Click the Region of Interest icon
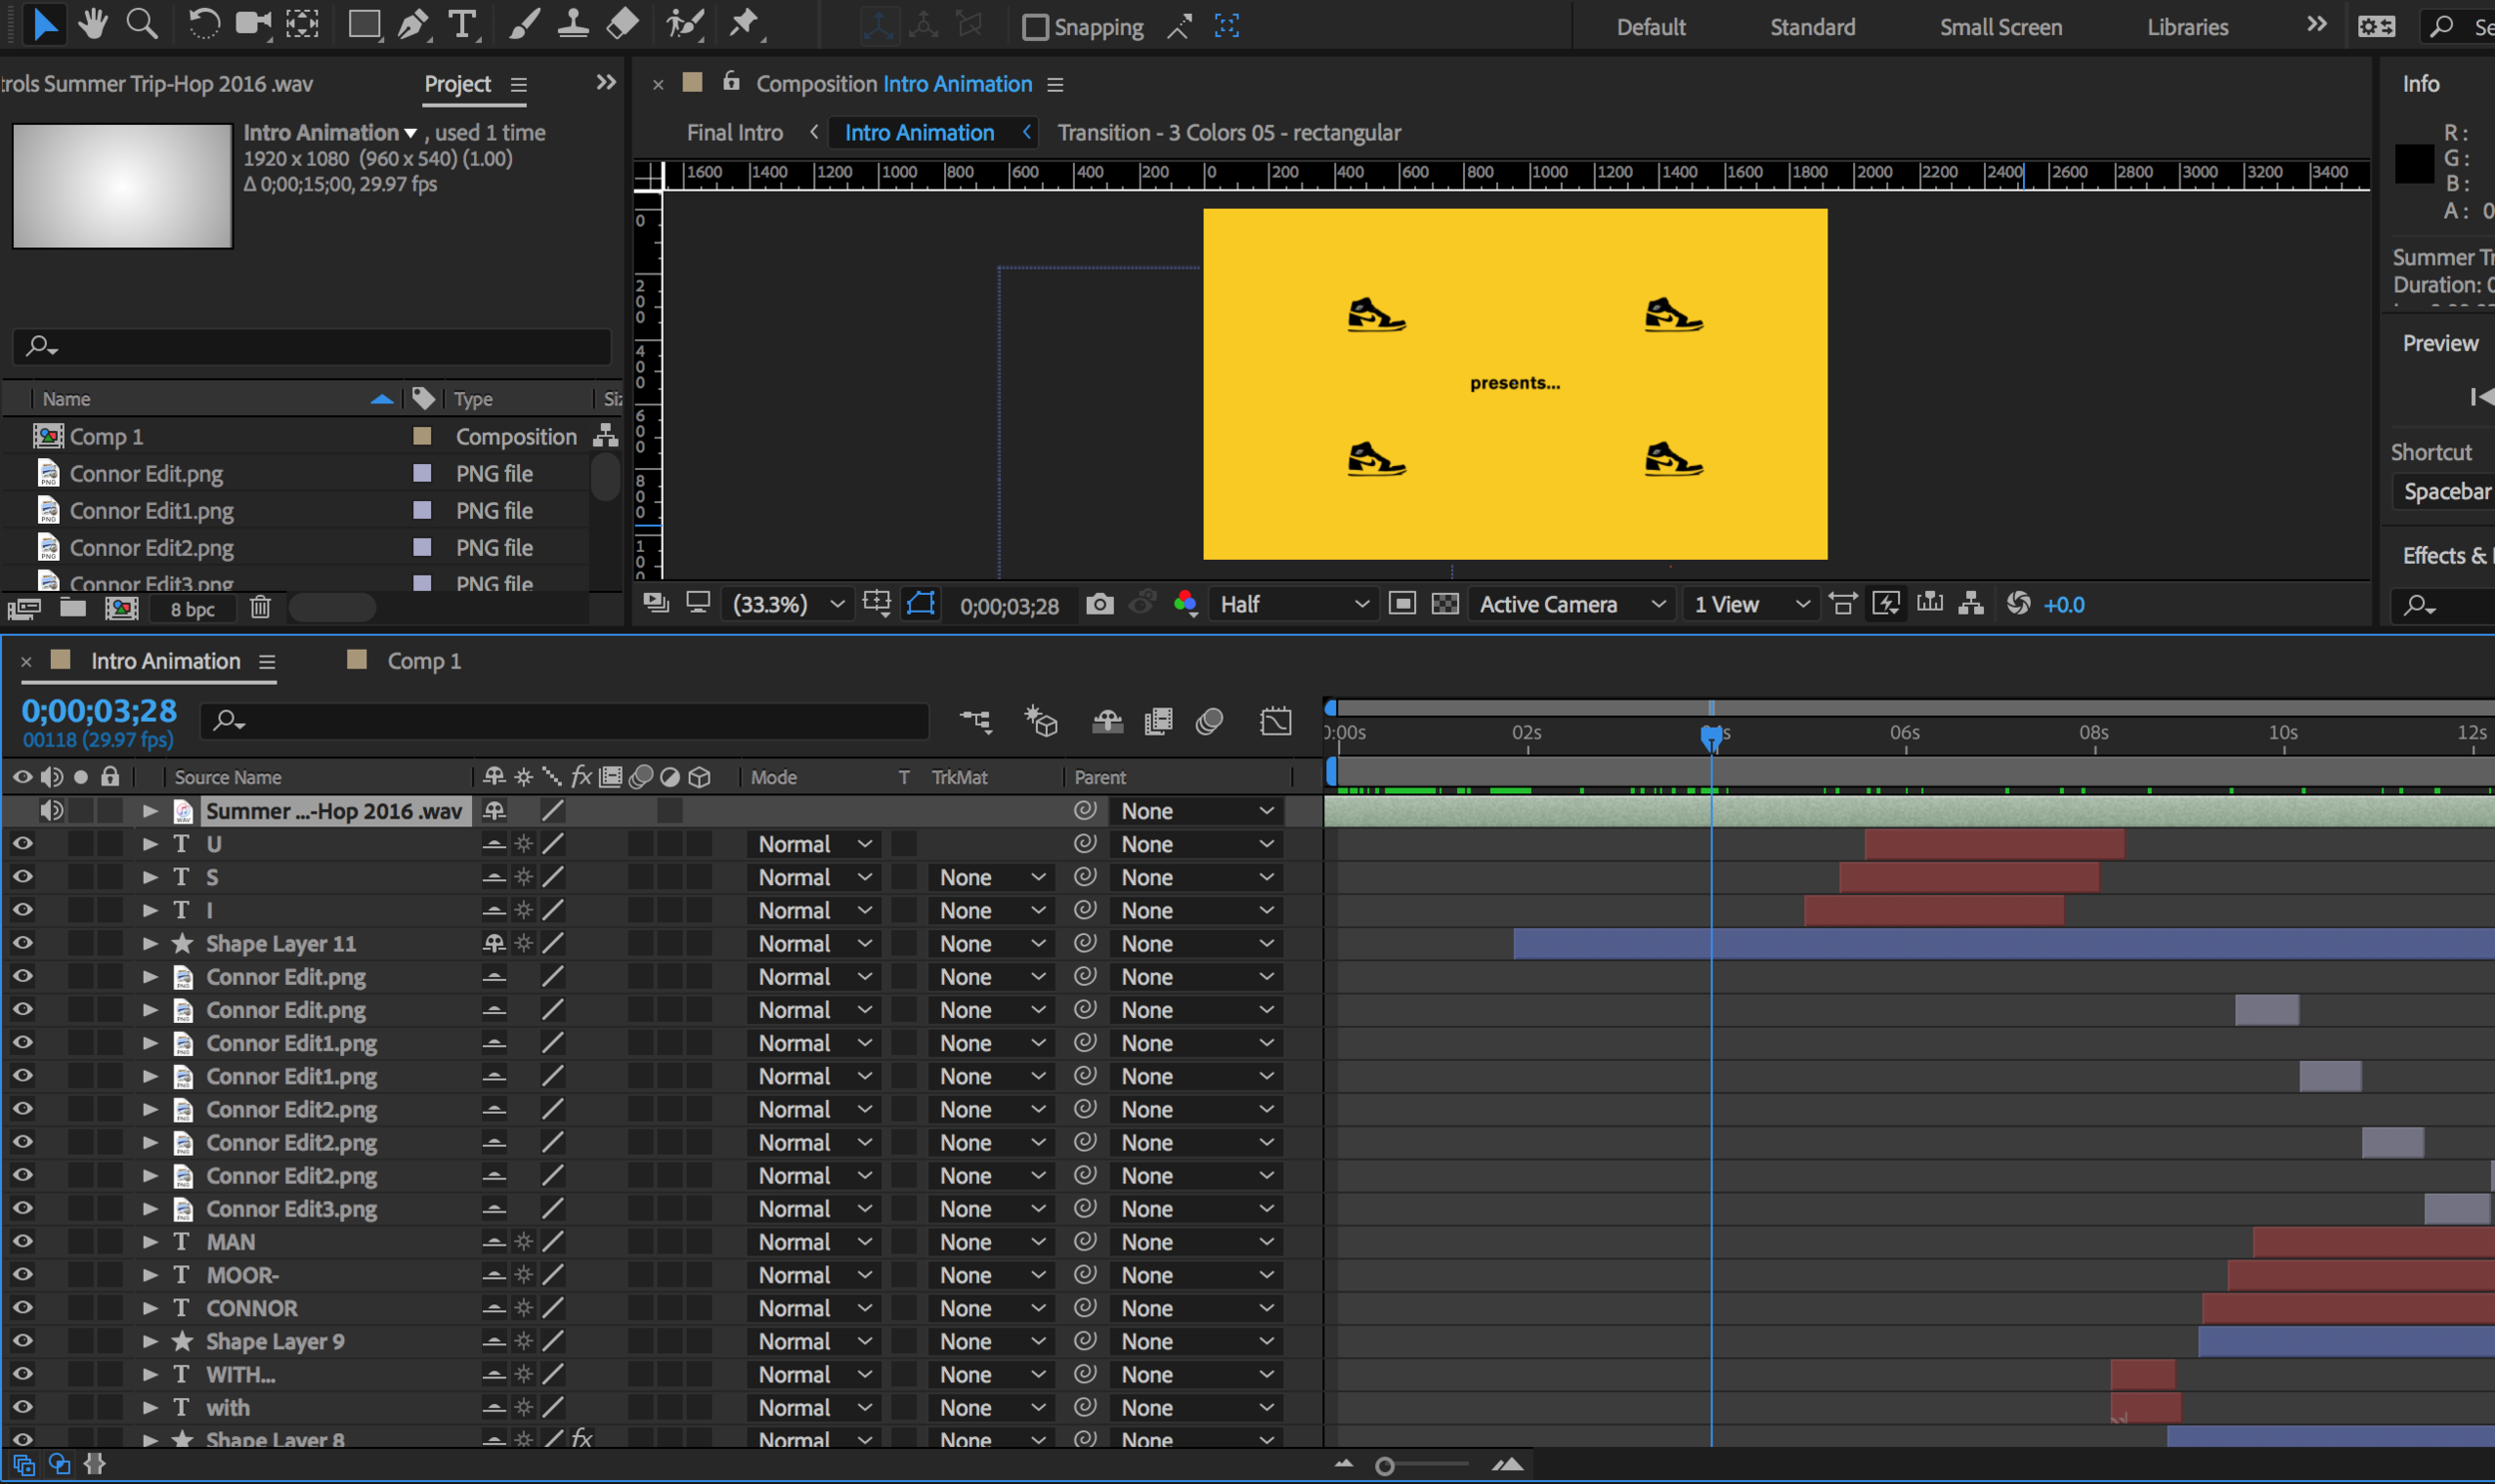Viewport: 2495px width, 1484px height. pyautogui.click(x=1402, y=604)
